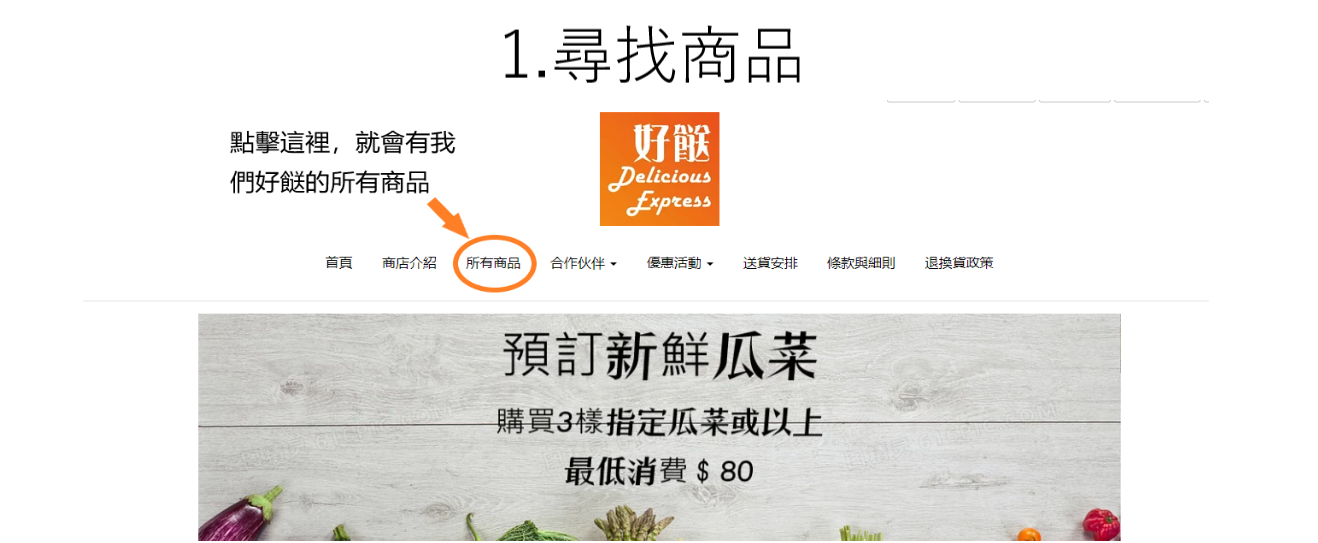Viewport: 1318px width, 543px height.
Task: Open 退換貨政策 return policy page
Action: coord(959,263)
